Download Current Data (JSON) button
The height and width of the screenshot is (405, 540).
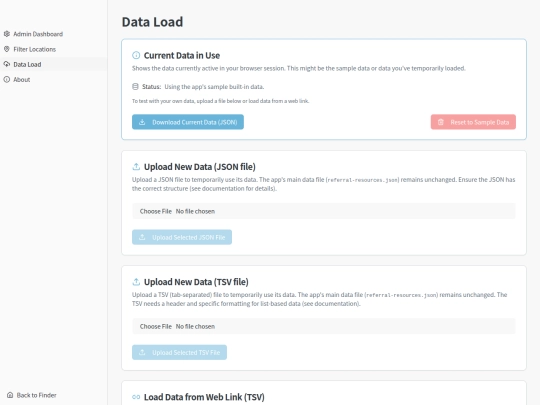click(x=188, y=122)
